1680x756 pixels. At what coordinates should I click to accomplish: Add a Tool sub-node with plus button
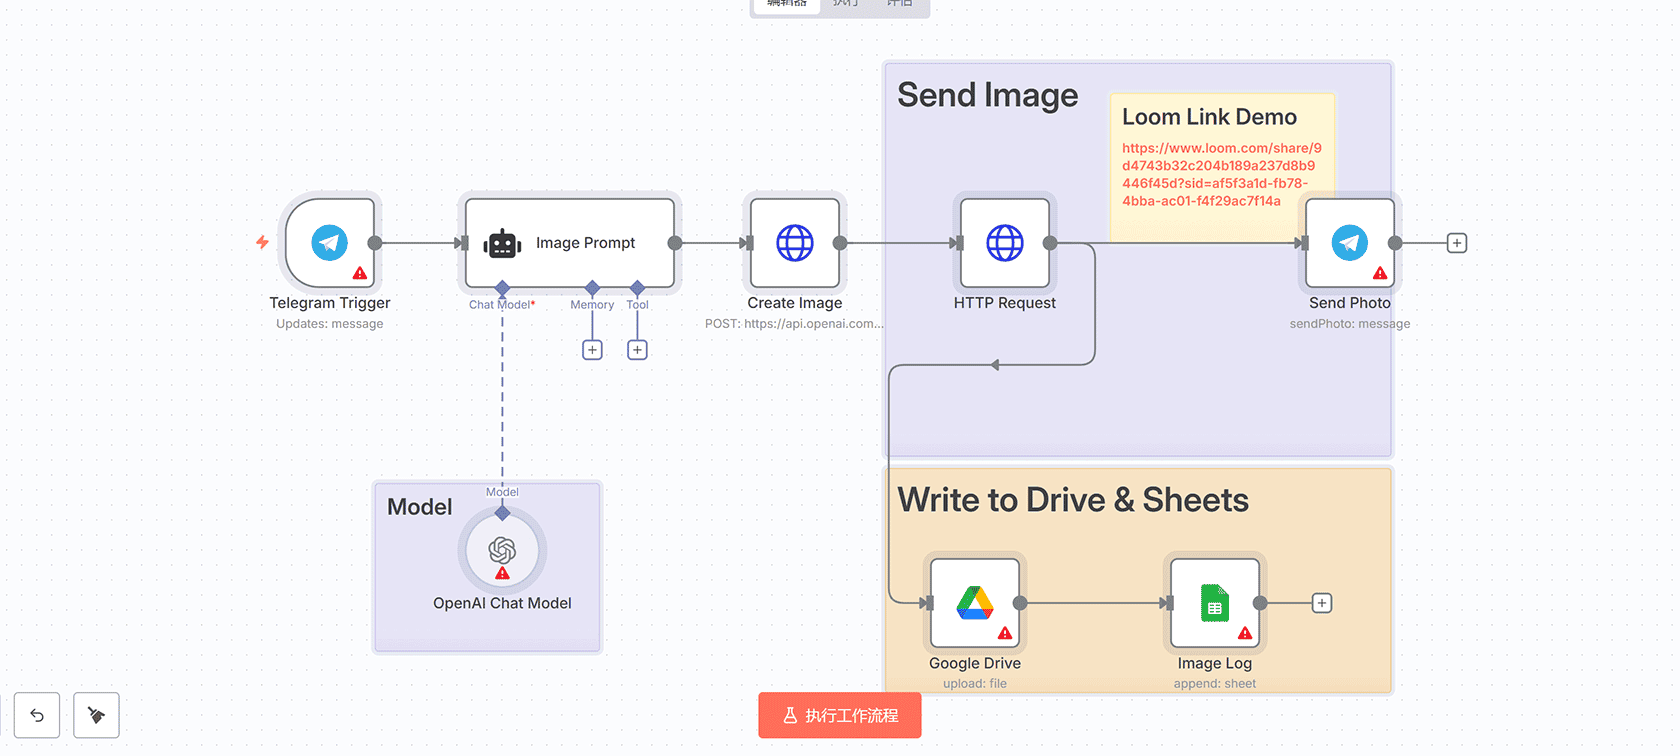[637, 350]
